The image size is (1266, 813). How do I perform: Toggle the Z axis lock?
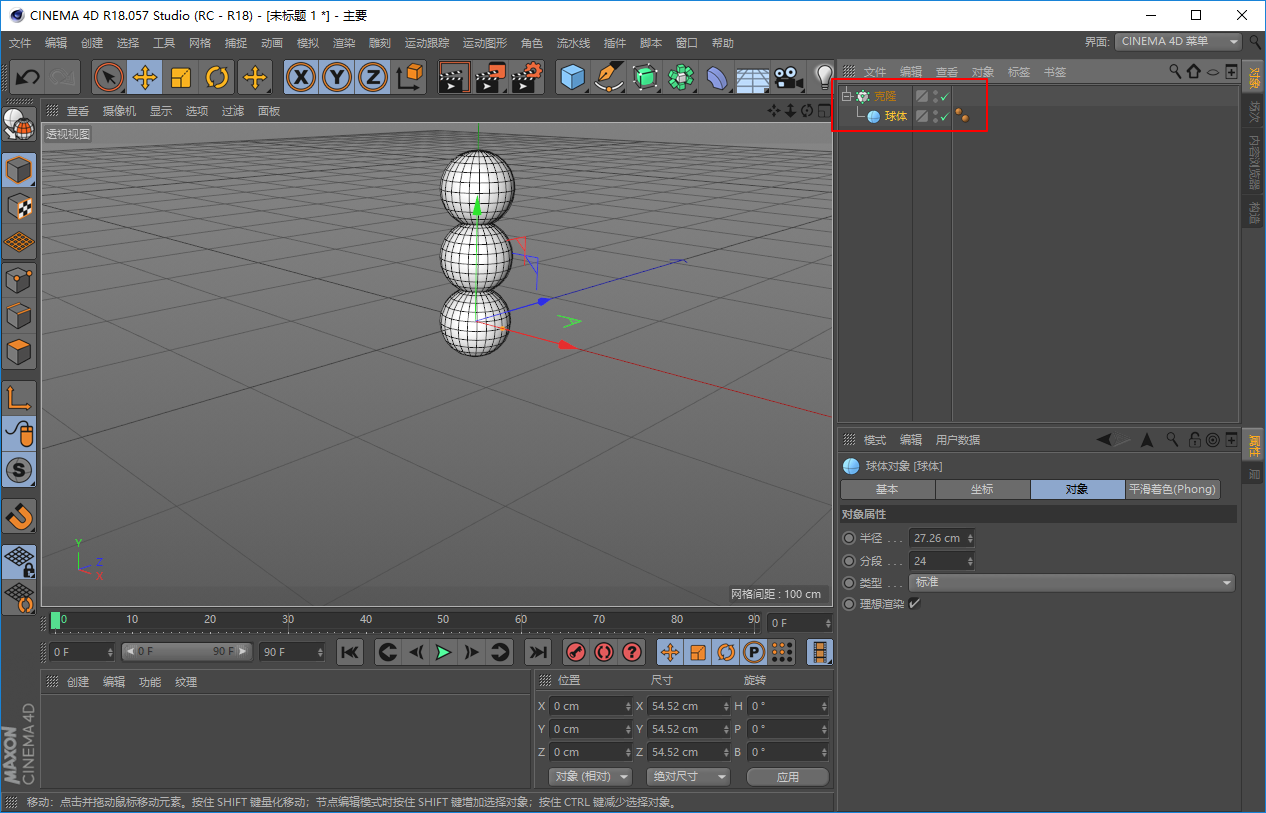pos(373,77)
